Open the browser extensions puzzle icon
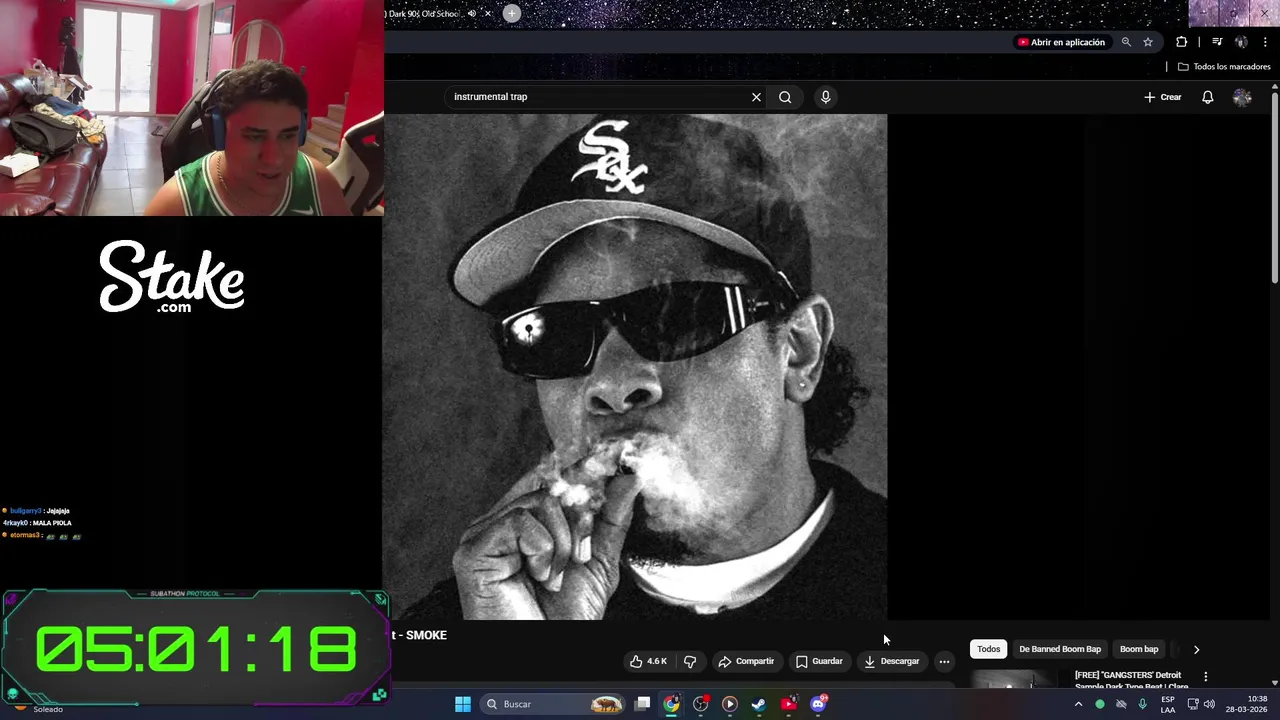Image resolution: width=1280 pixels, height=720 pixels. [x=1181, y=42]
